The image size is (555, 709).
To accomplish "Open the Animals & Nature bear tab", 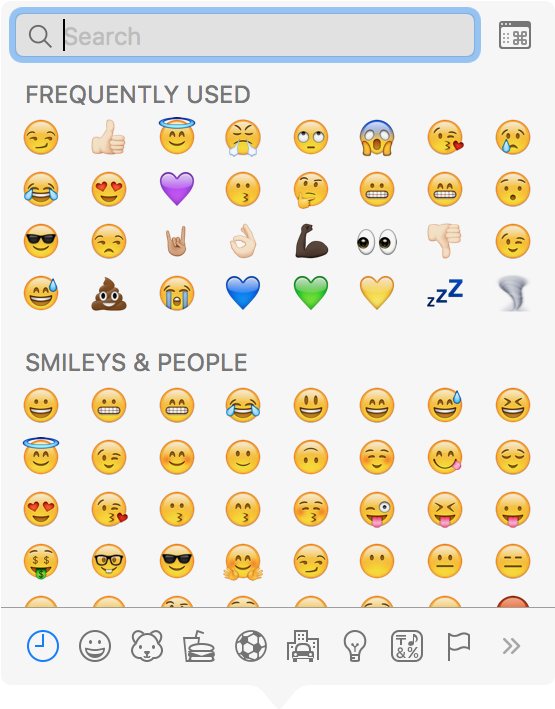I will [147, 646].
